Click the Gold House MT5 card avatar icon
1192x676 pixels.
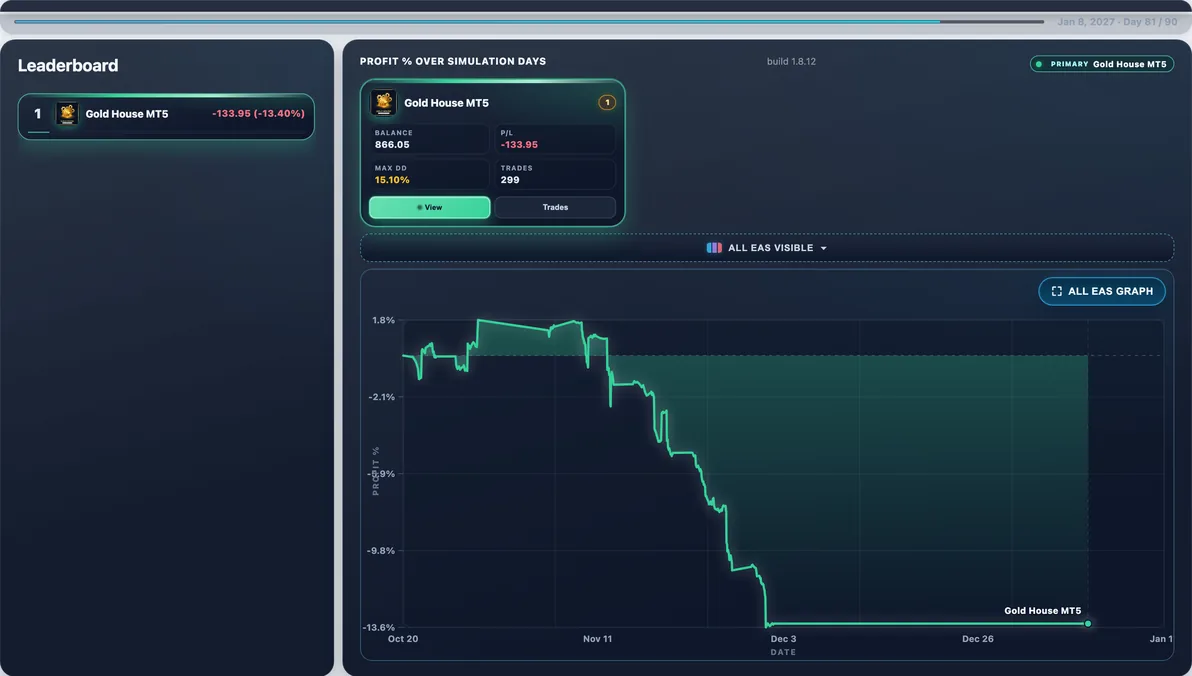(383, 103)
